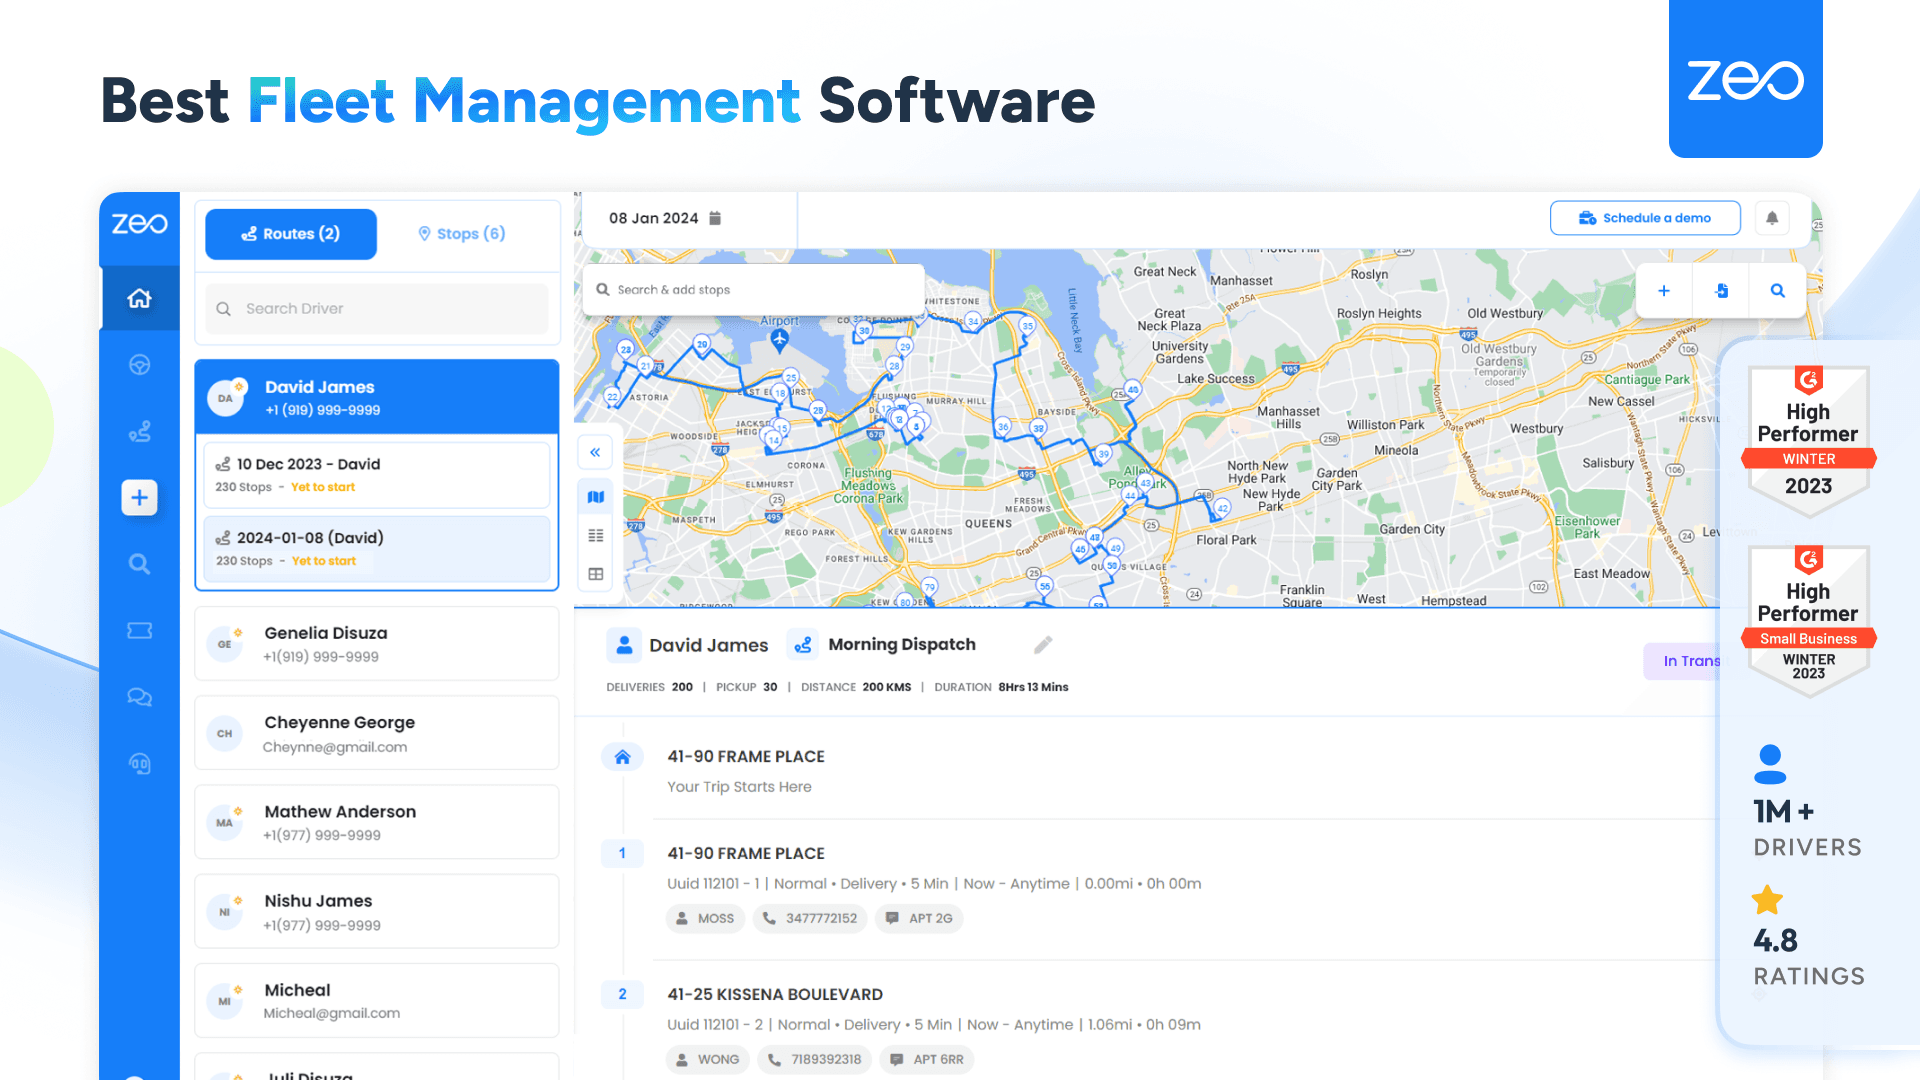Click the Schedule a demo button

click(1644, 217)
